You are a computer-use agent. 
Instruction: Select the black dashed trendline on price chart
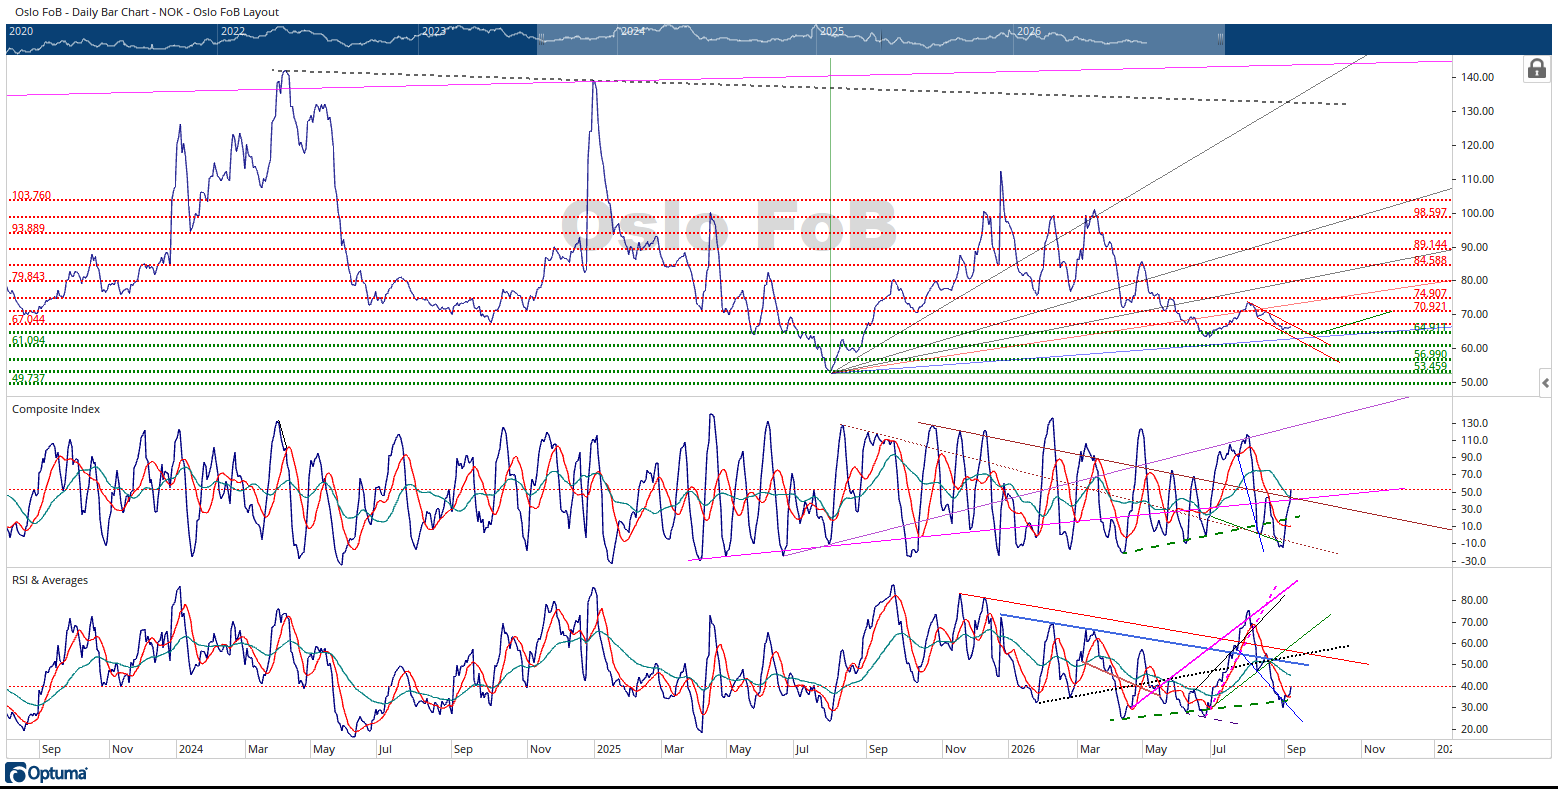810,86
